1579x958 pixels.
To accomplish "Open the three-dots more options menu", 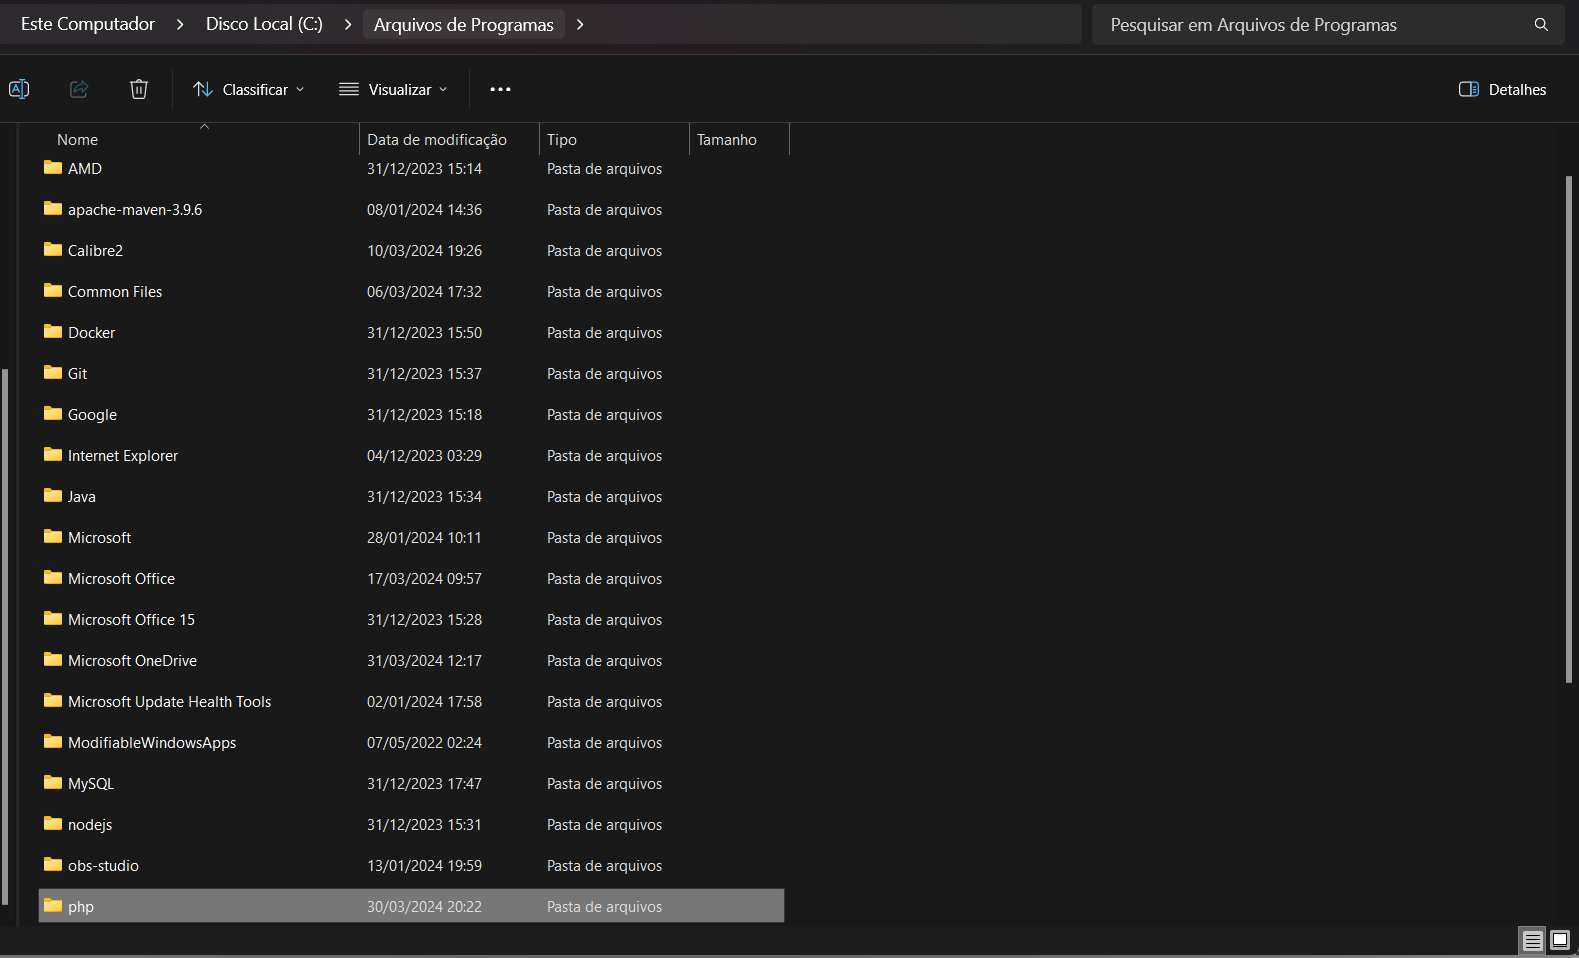I will pyautogui.click(x=500, y=89).
